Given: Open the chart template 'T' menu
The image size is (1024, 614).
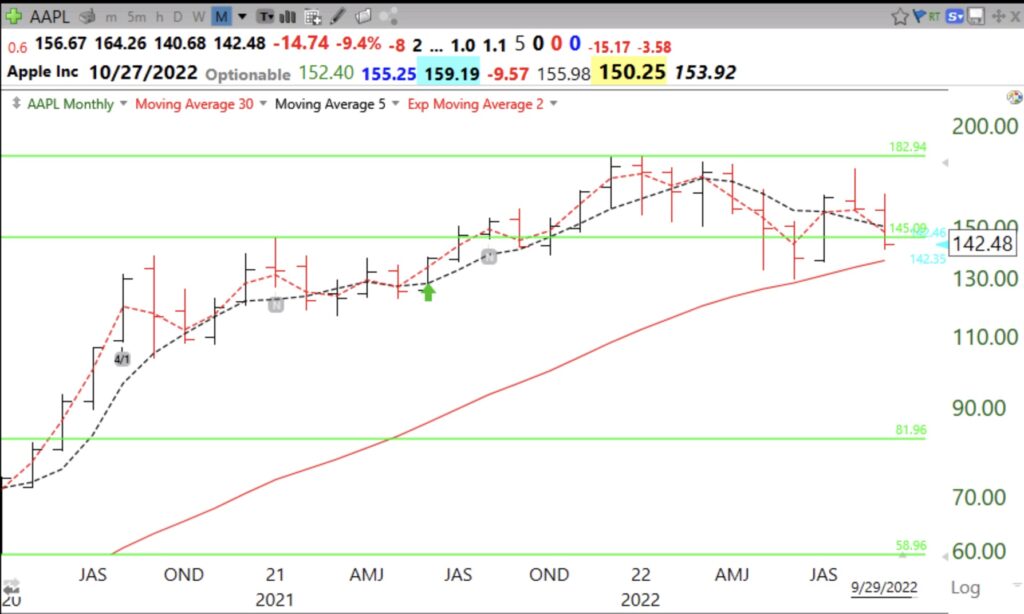Looking at the screenshot, I should click(x=265, y=17).
